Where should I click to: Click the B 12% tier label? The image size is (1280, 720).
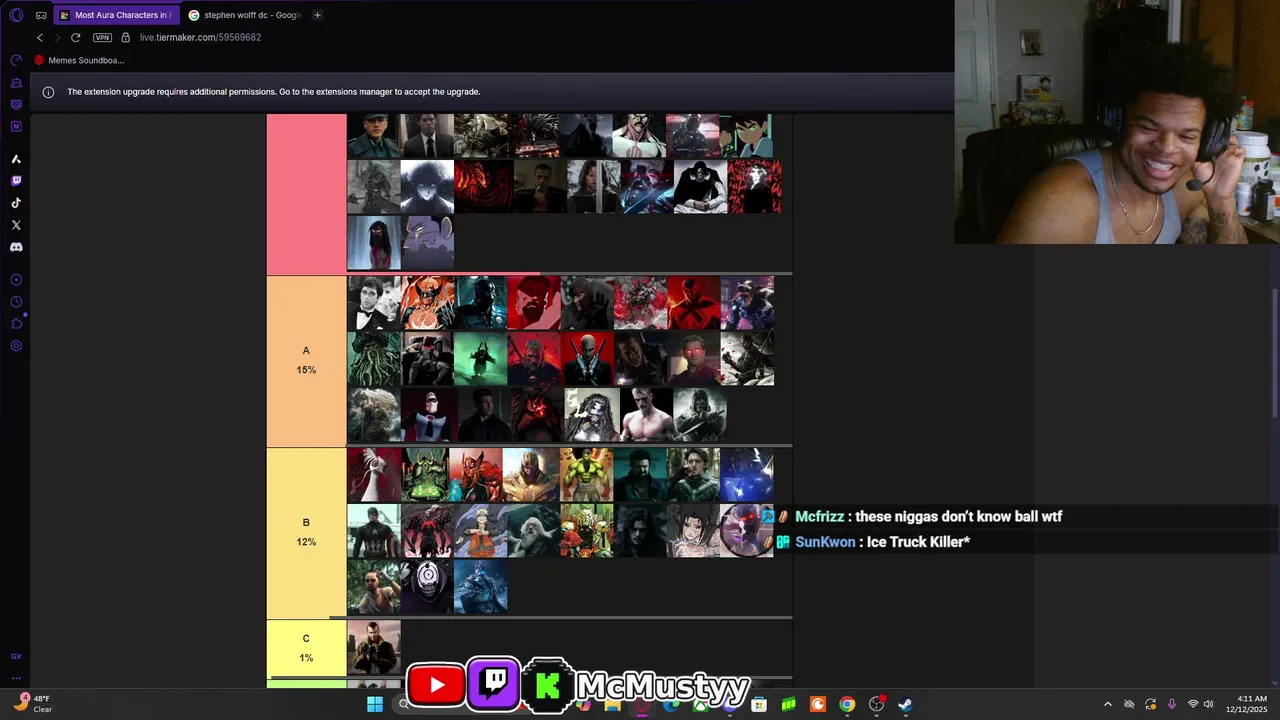coord(306,532)
